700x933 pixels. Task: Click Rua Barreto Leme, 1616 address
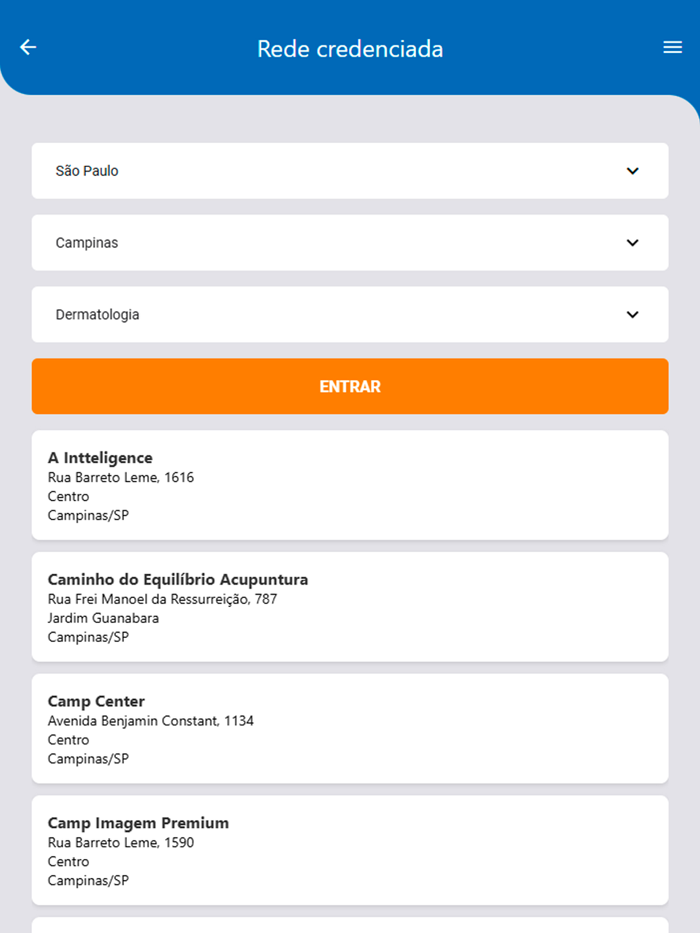click(x=122, y=477)
